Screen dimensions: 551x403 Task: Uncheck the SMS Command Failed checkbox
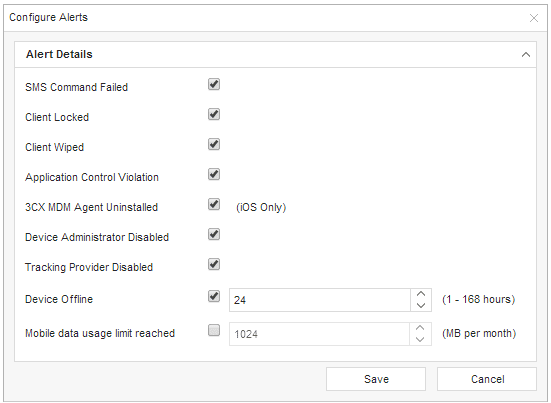(x=214, y=84)
